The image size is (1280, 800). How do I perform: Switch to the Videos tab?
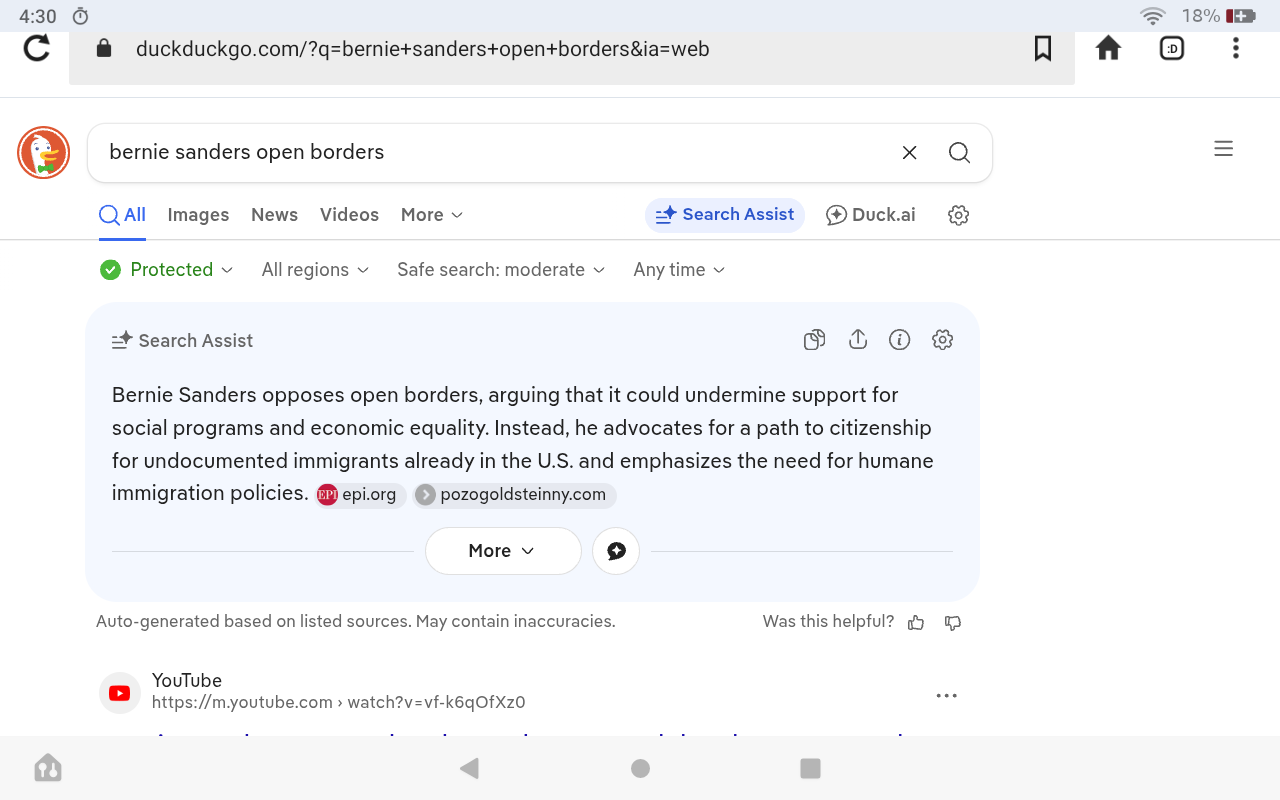[349, 215]
